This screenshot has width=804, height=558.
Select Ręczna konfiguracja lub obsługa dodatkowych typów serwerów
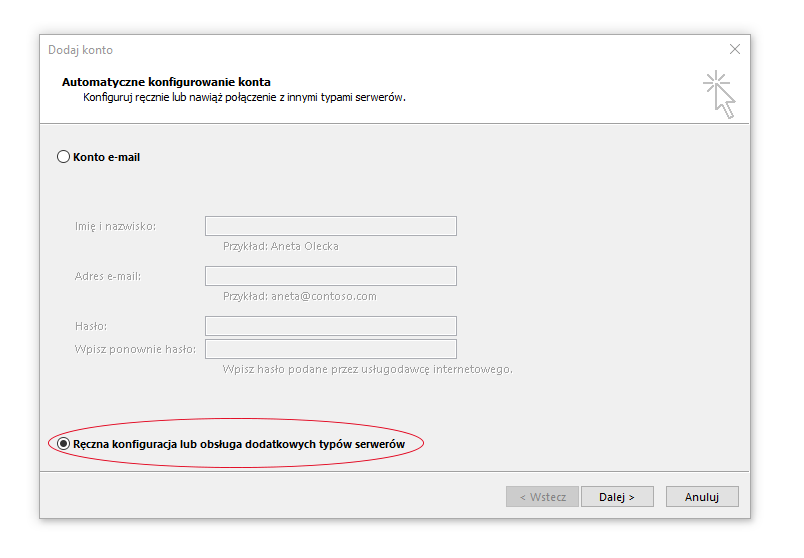coord(64,443)
